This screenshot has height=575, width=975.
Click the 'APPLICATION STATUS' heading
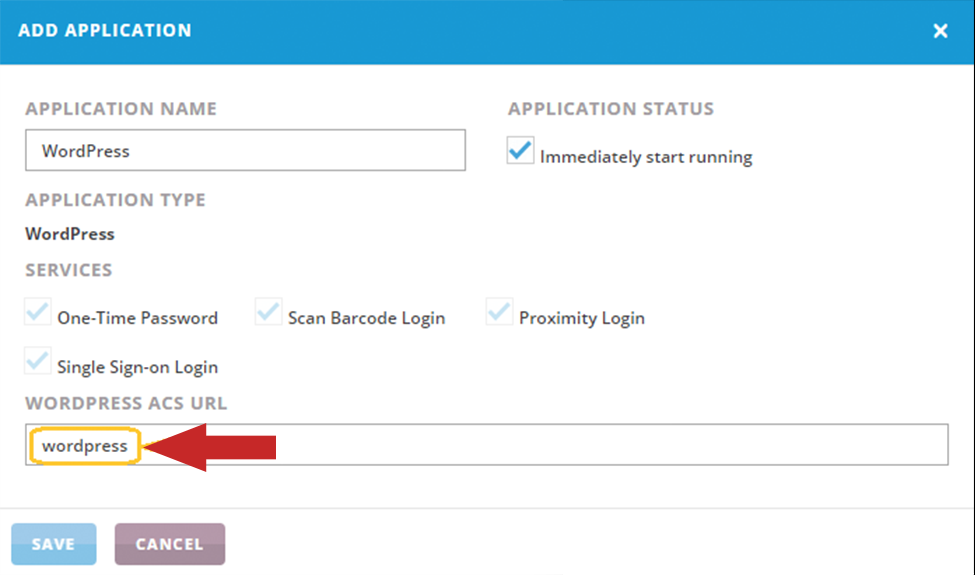611,109
